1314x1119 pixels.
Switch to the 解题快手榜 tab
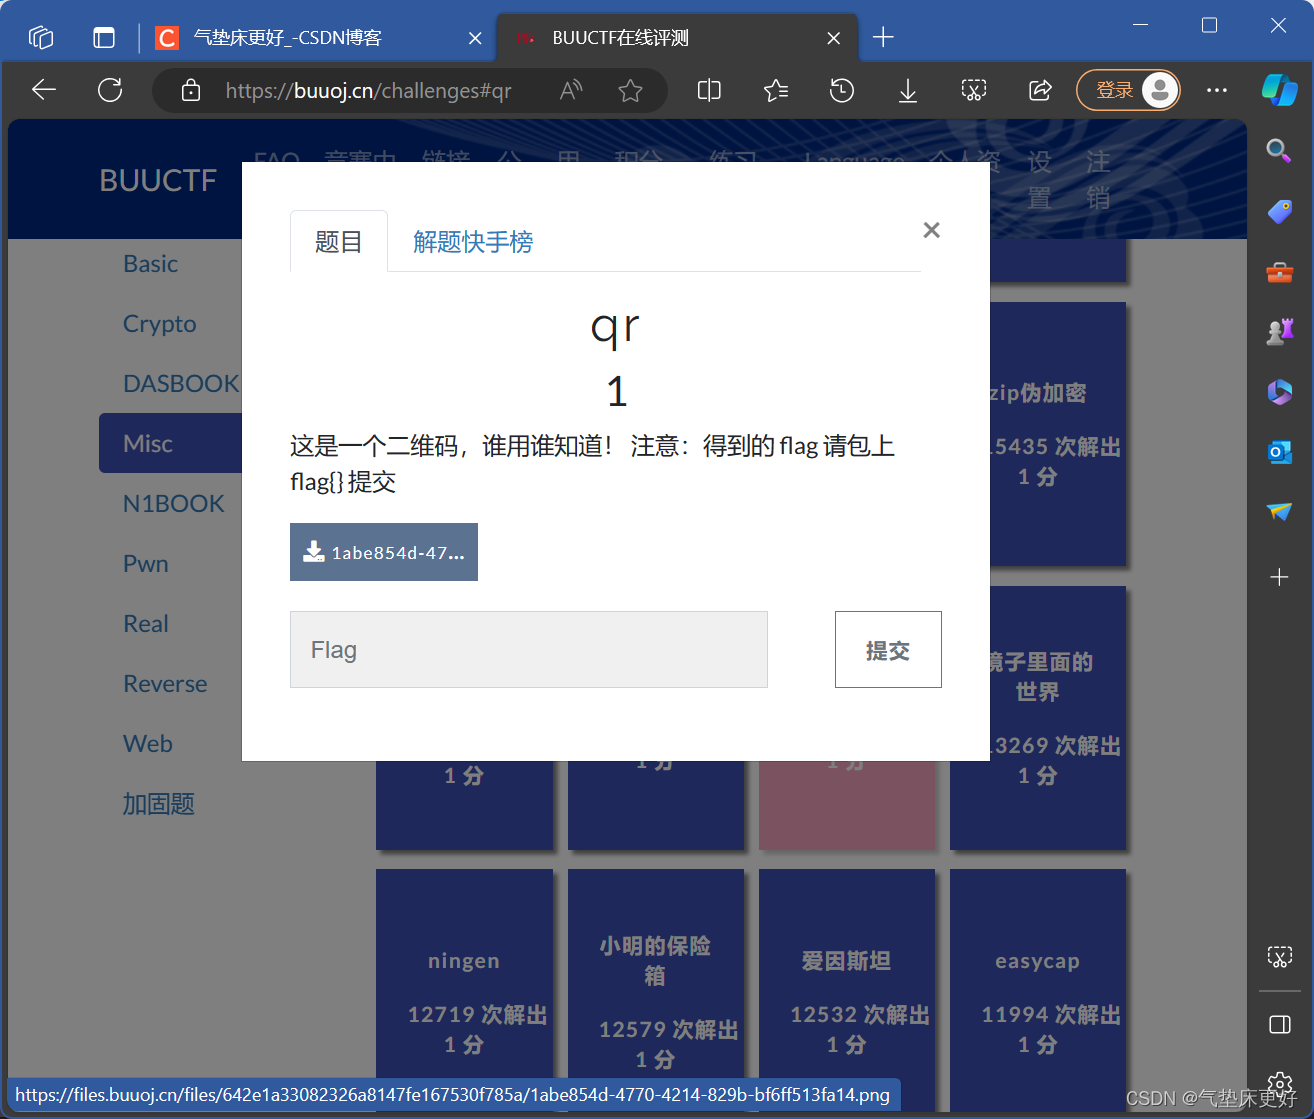point(472,241)
